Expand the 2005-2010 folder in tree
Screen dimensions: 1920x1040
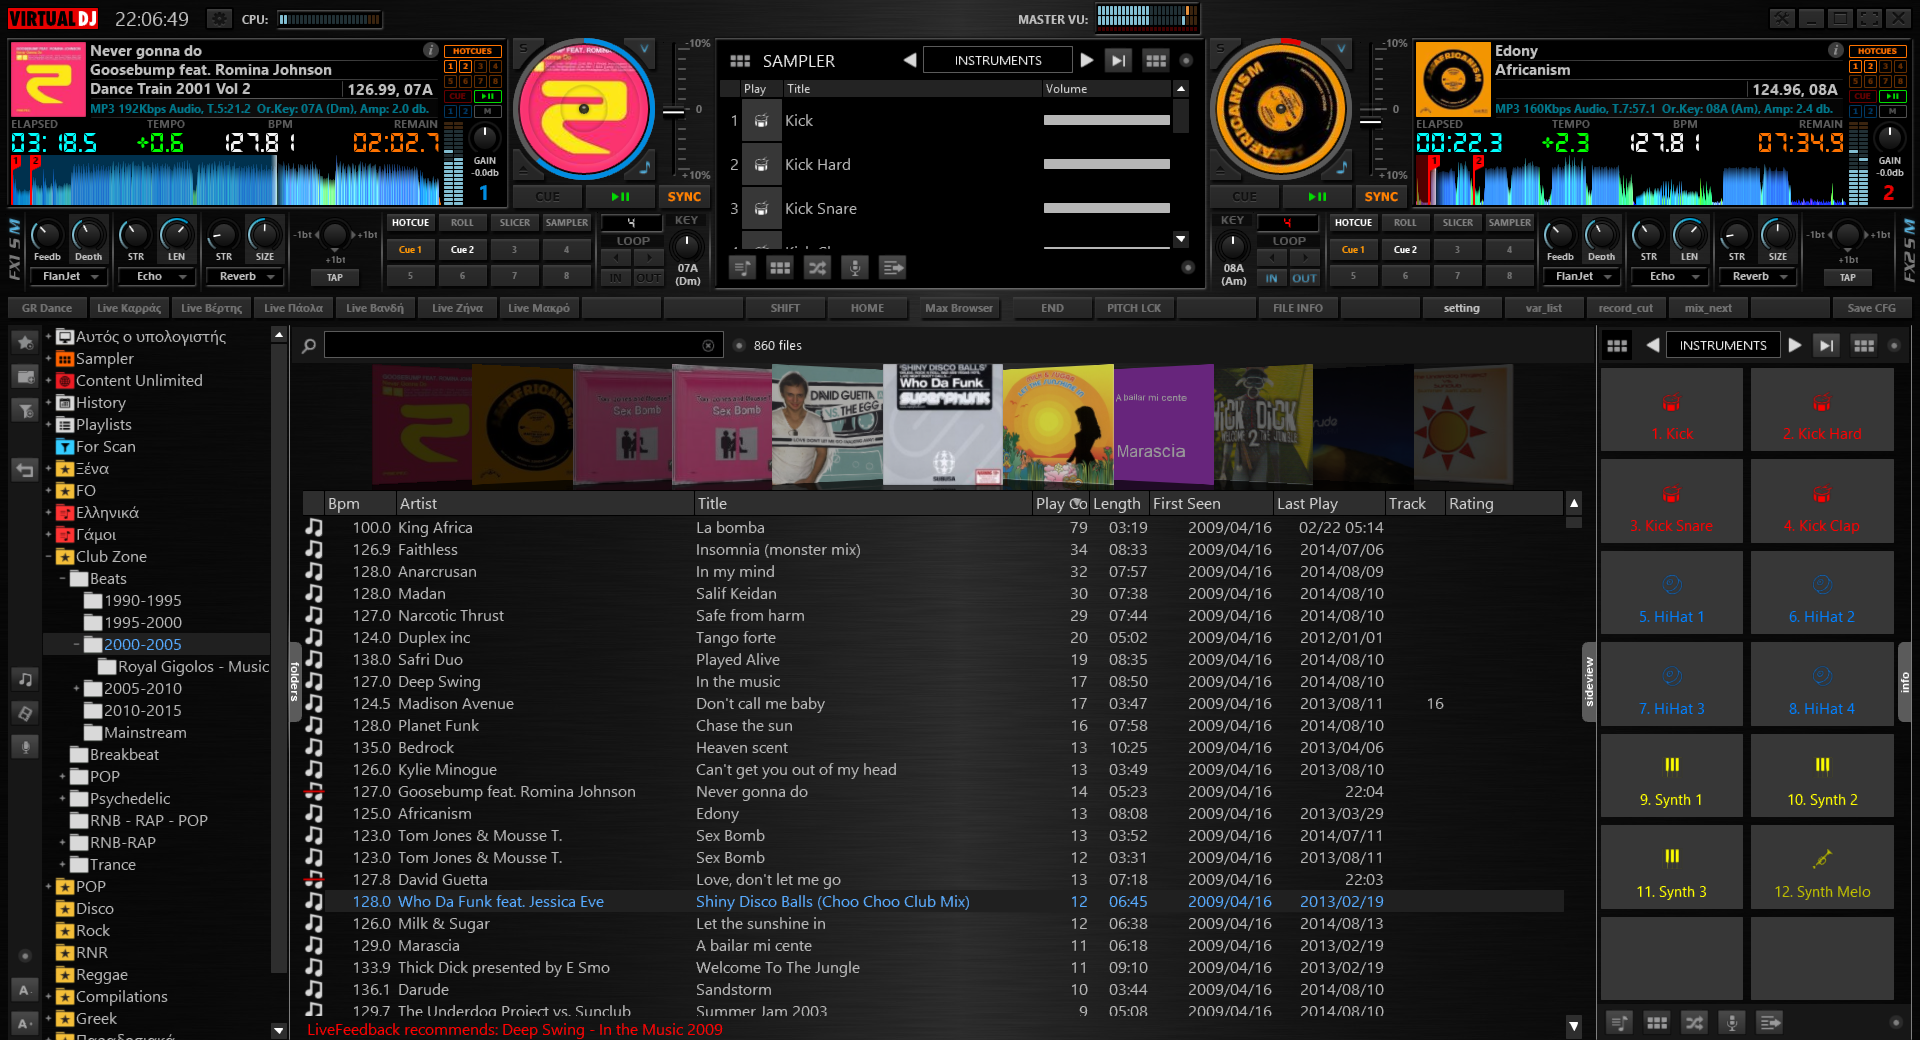[76, 689]
